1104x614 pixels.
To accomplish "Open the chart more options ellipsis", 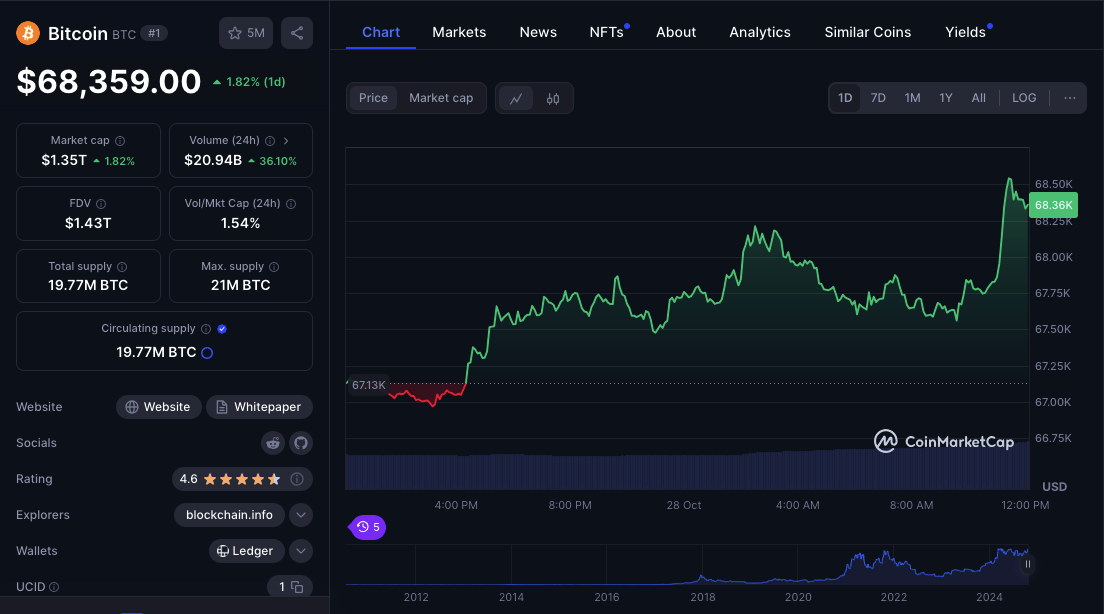I will tap(1070, 98).
